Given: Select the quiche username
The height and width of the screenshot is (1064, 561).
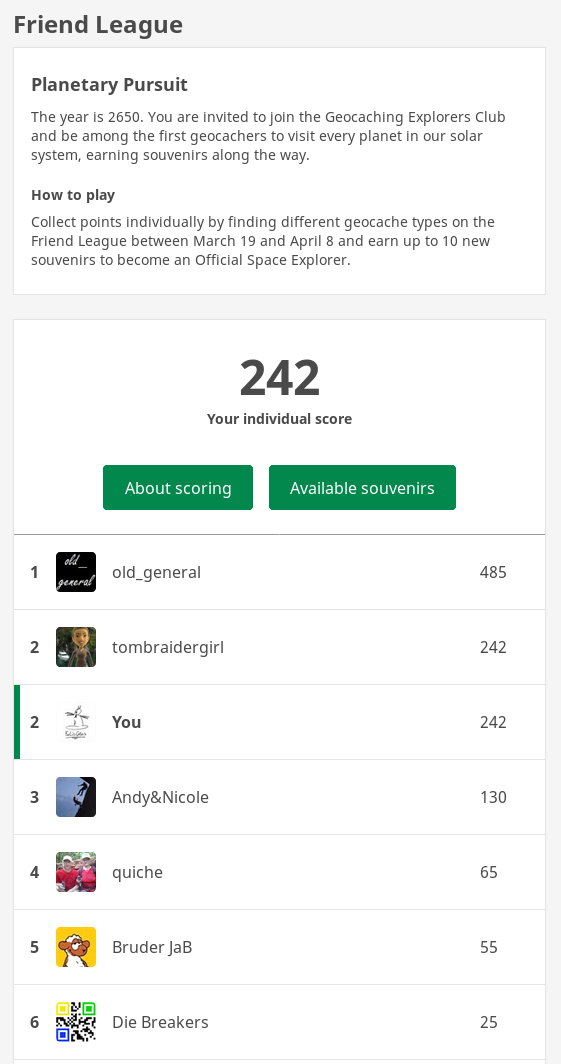Looking at the screenshot, I should pos(137,872).
